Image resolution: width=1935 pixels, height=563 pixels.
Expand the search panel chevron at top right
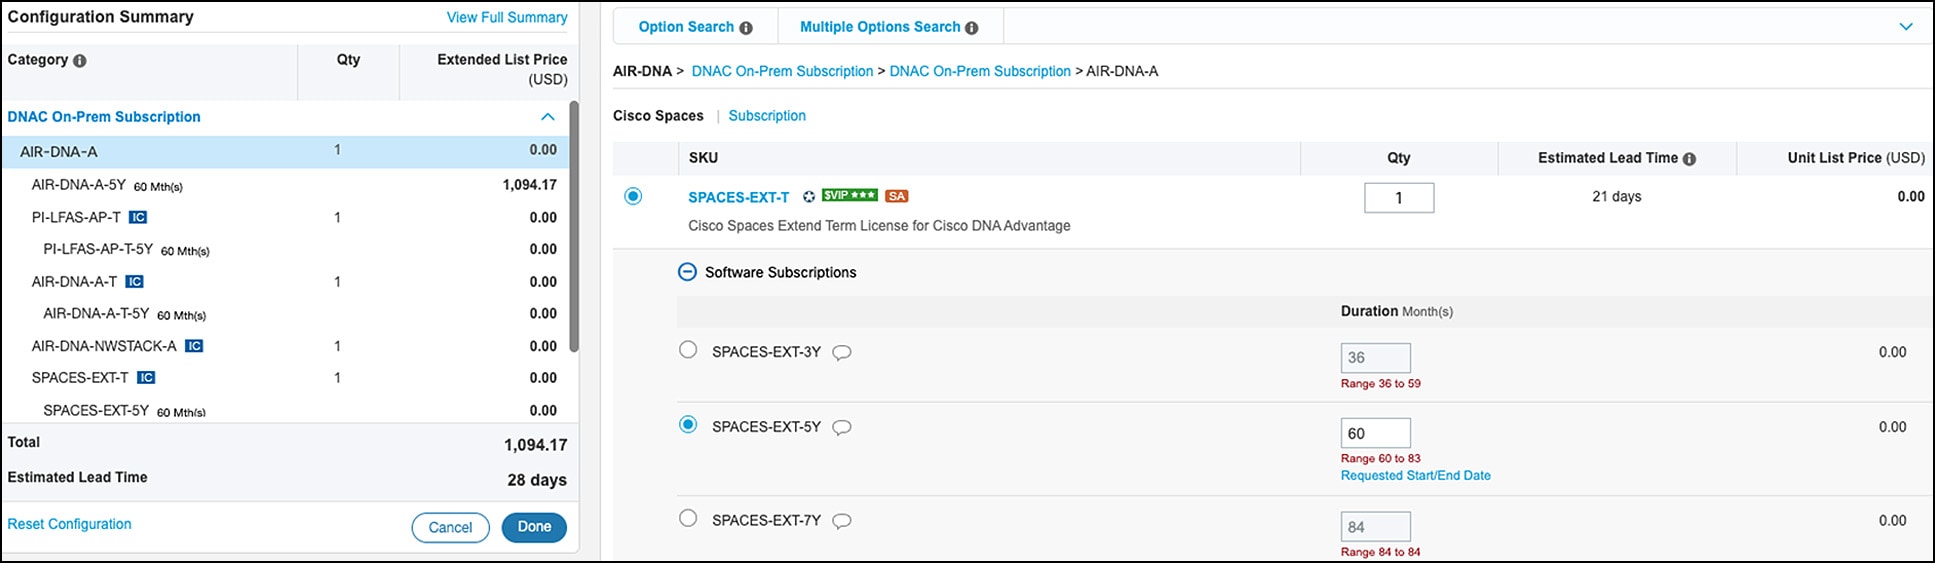click(x=1906, y=27)
